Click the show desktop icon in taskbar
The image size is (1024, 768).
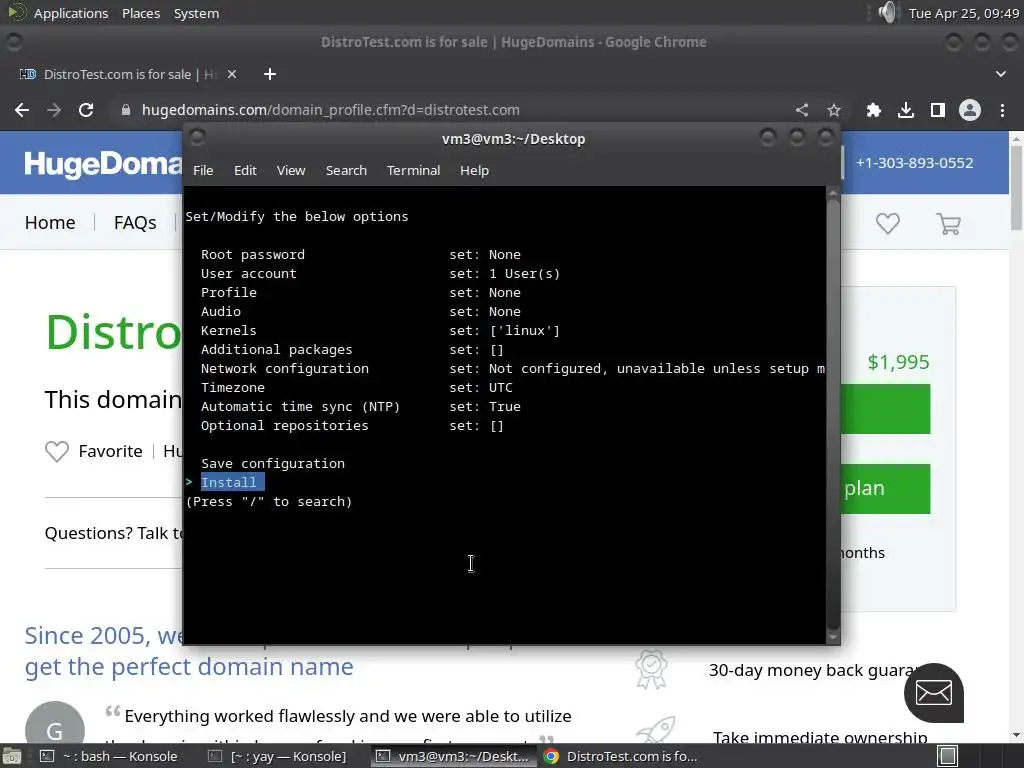coord(12,756)
